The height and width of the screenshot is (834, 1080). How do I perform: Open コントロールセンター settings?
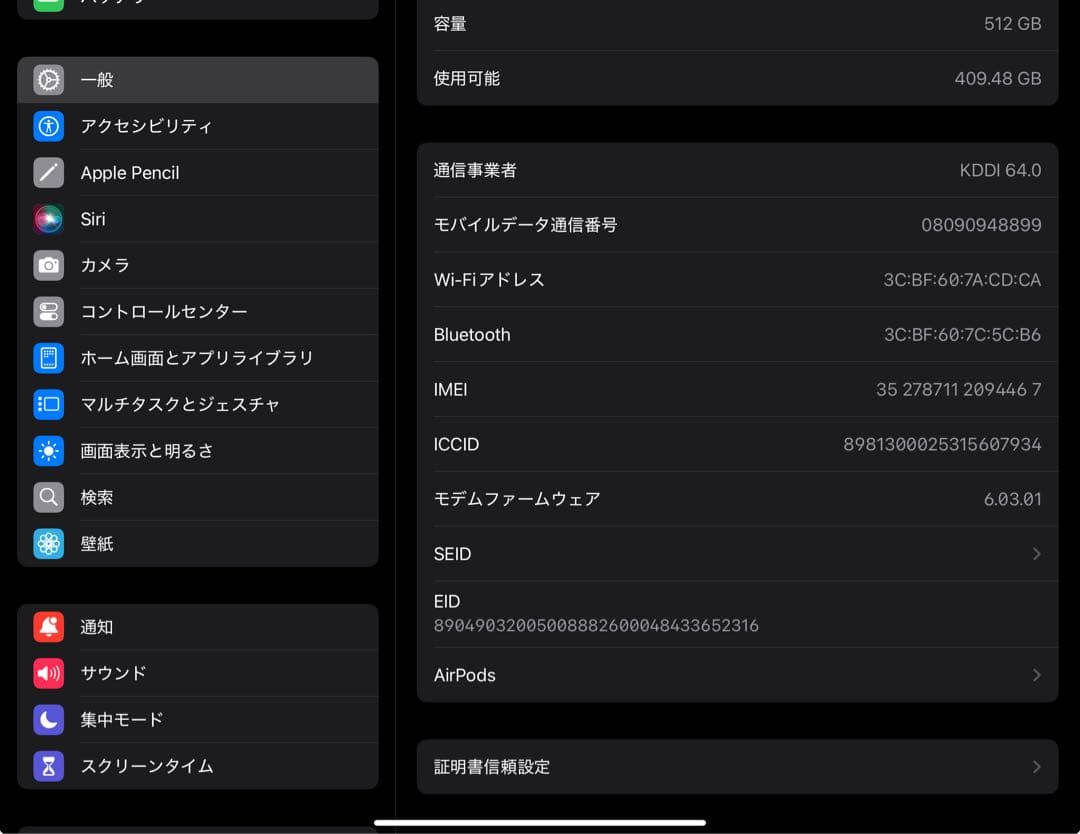pyautogui.click(x=198, y=311)
